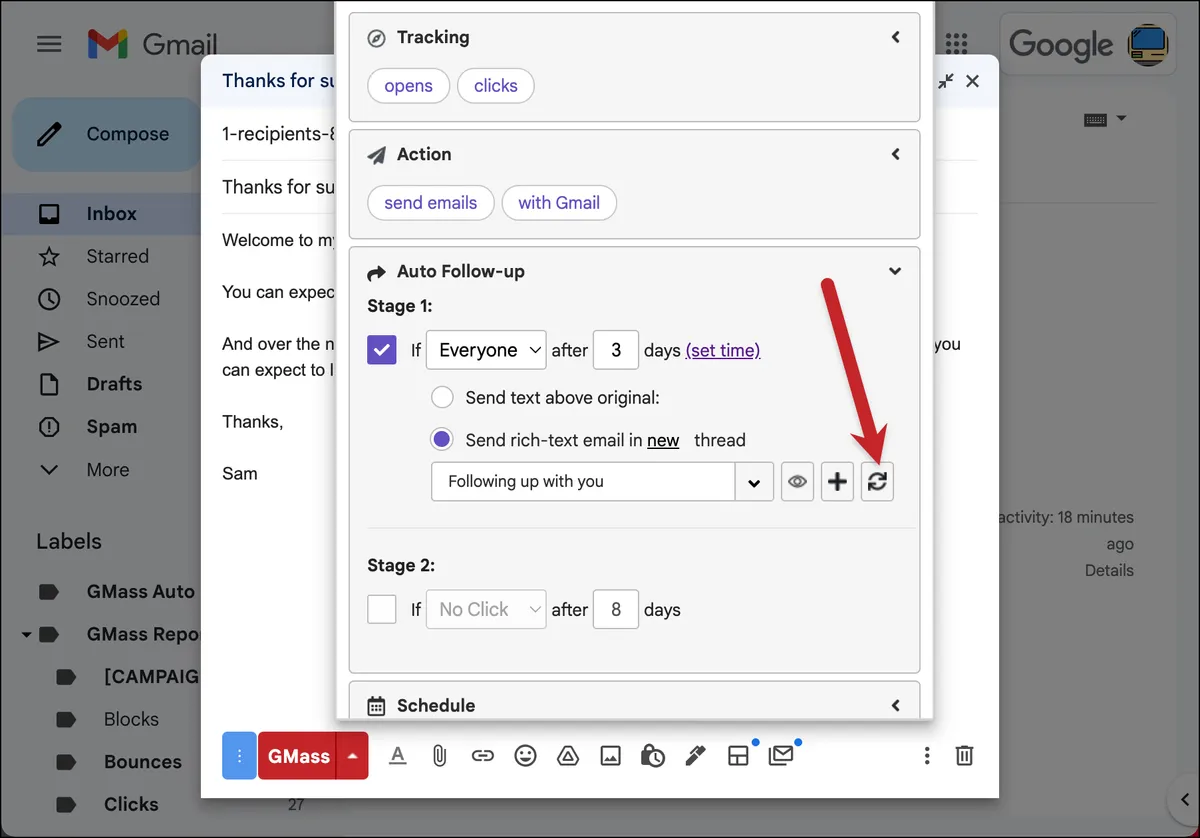The height and width of the screenshot is (838, 1200).
Task: Click the Details link under account activity
Action: [x=1109, y=570]
